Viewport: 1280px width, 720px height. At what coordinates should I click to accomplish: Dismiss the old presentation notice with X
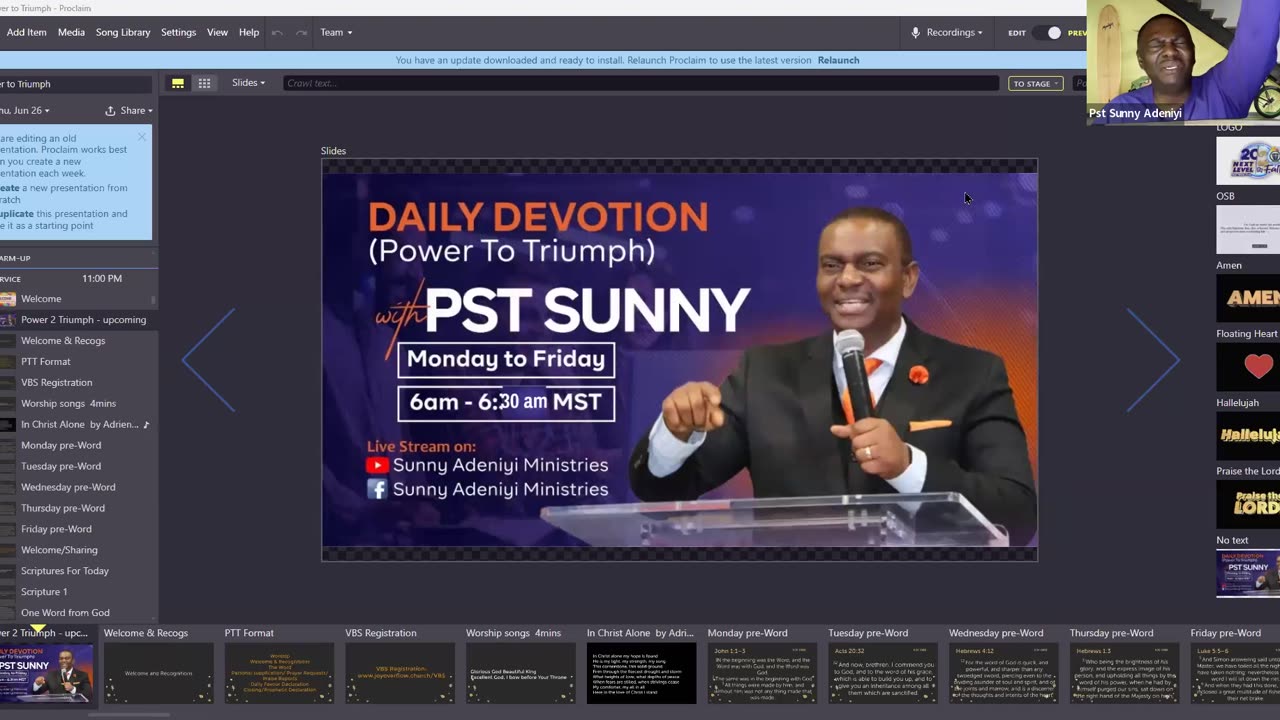pos(142,137)
